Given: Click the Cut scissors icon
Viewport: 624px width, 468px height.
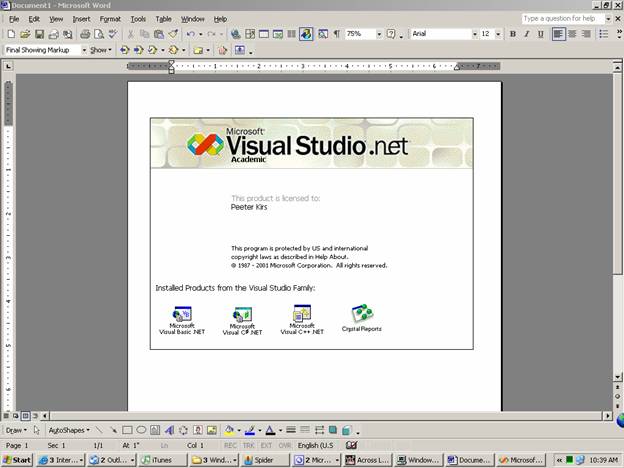Looking at the screenshot, I should 131,34.
